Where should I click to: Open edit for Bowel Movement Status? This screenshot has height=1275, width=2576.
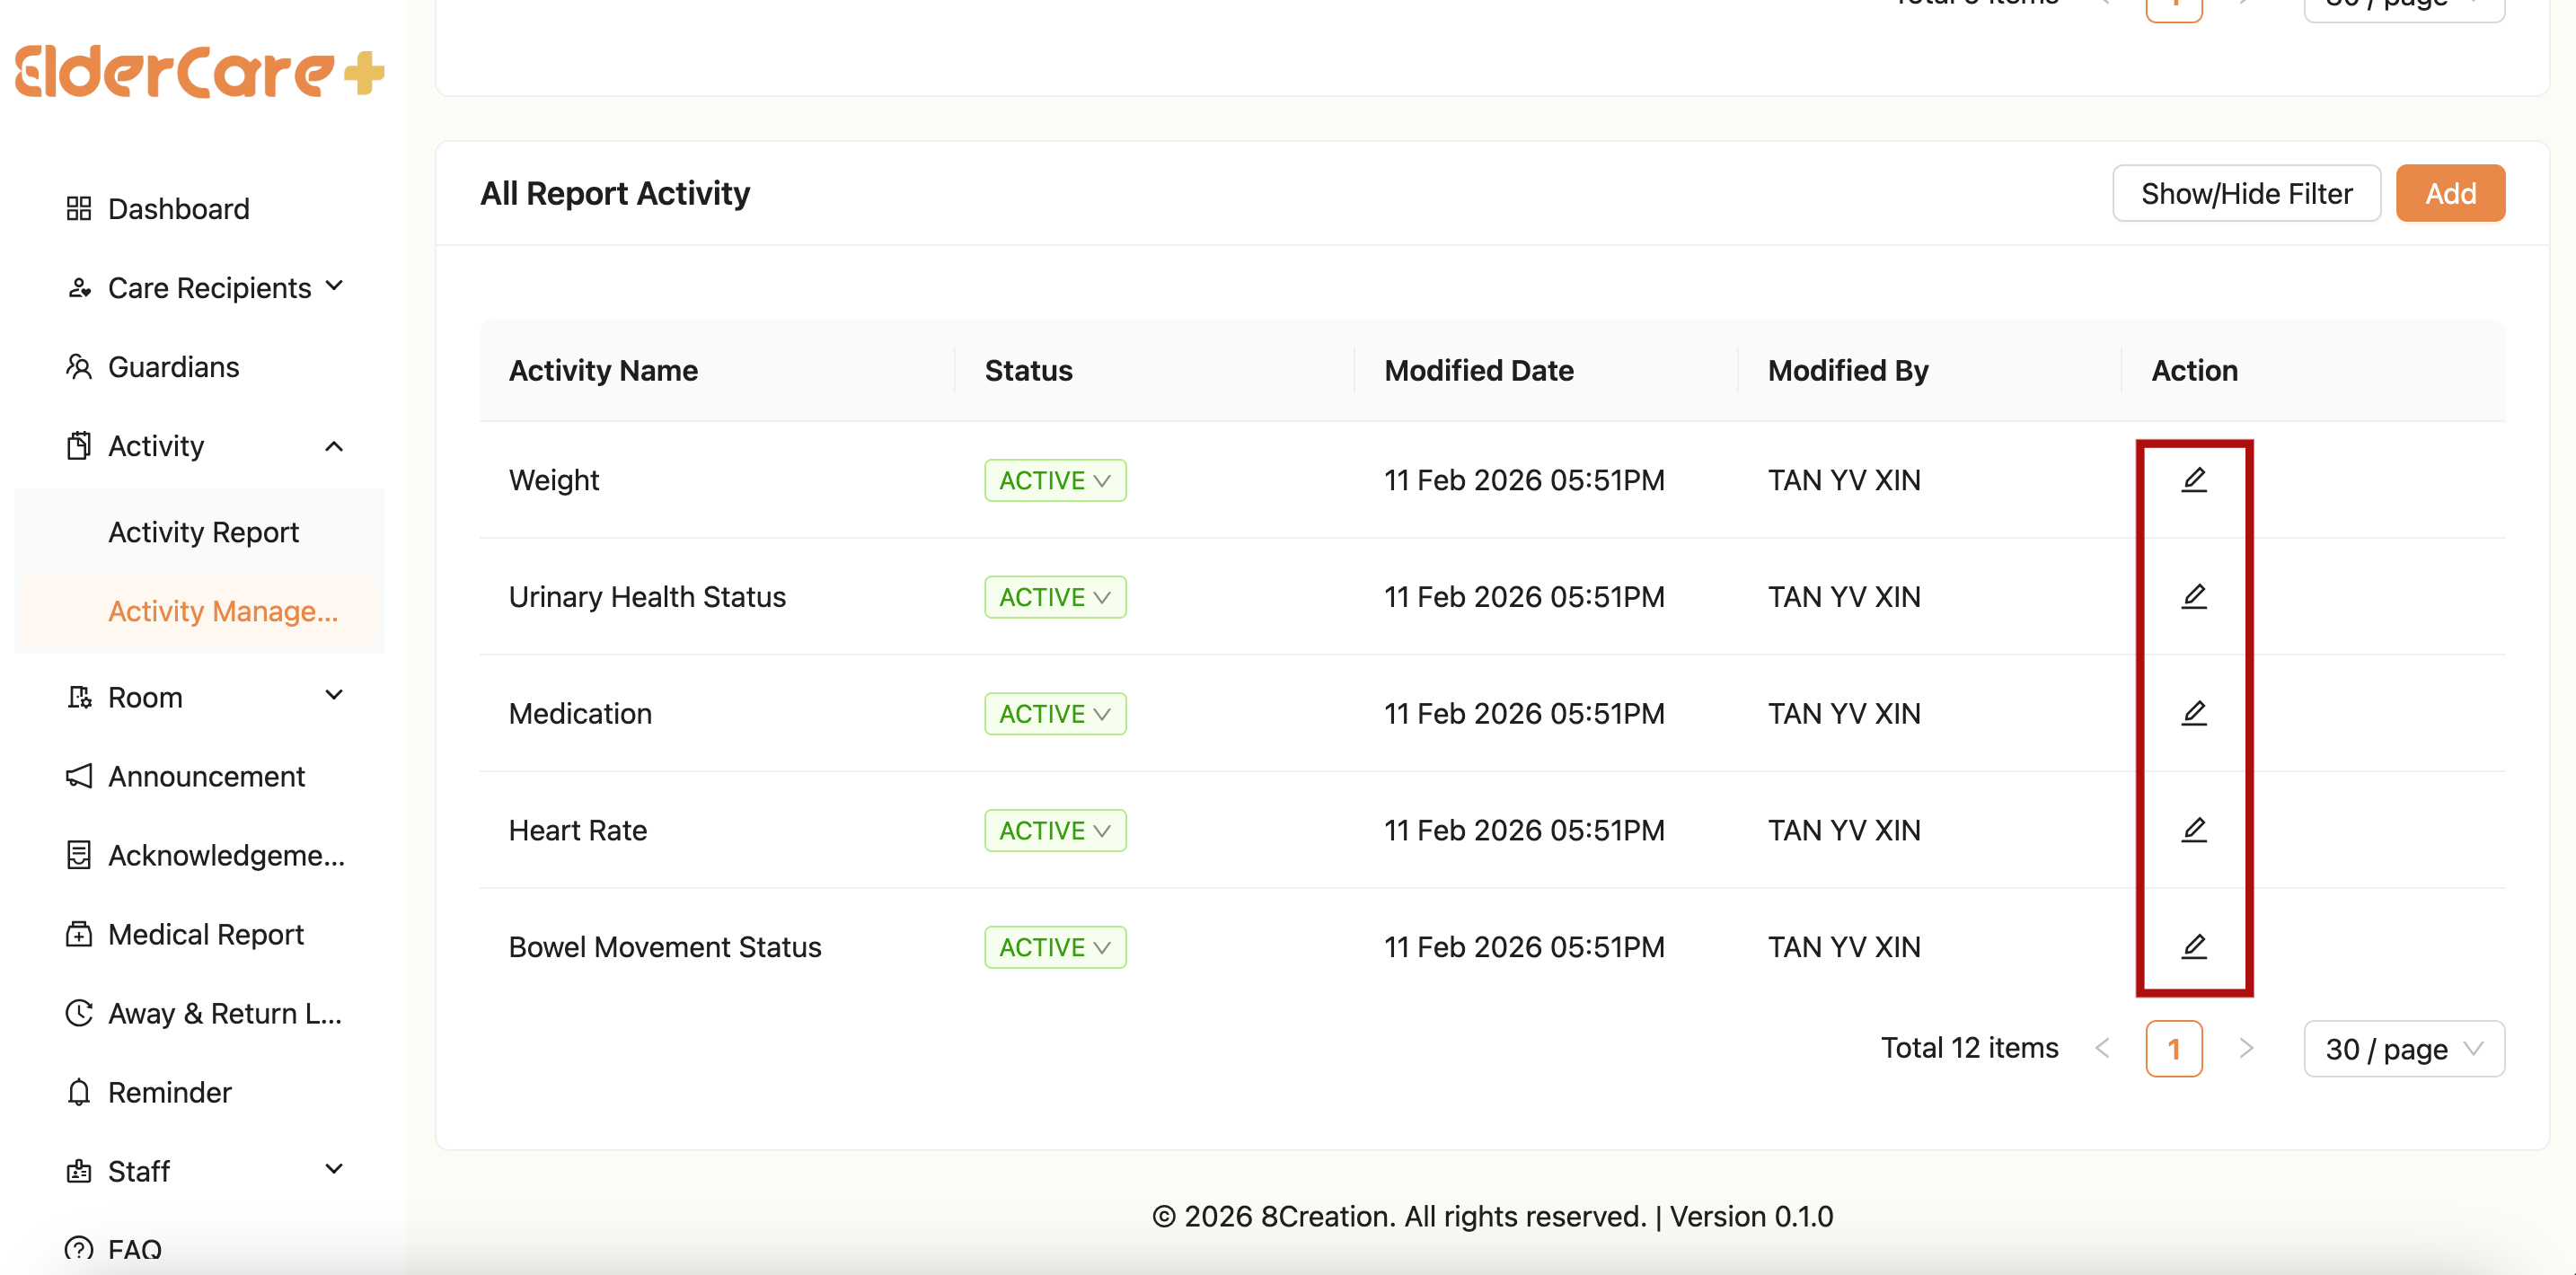(x=2193, y=946)
